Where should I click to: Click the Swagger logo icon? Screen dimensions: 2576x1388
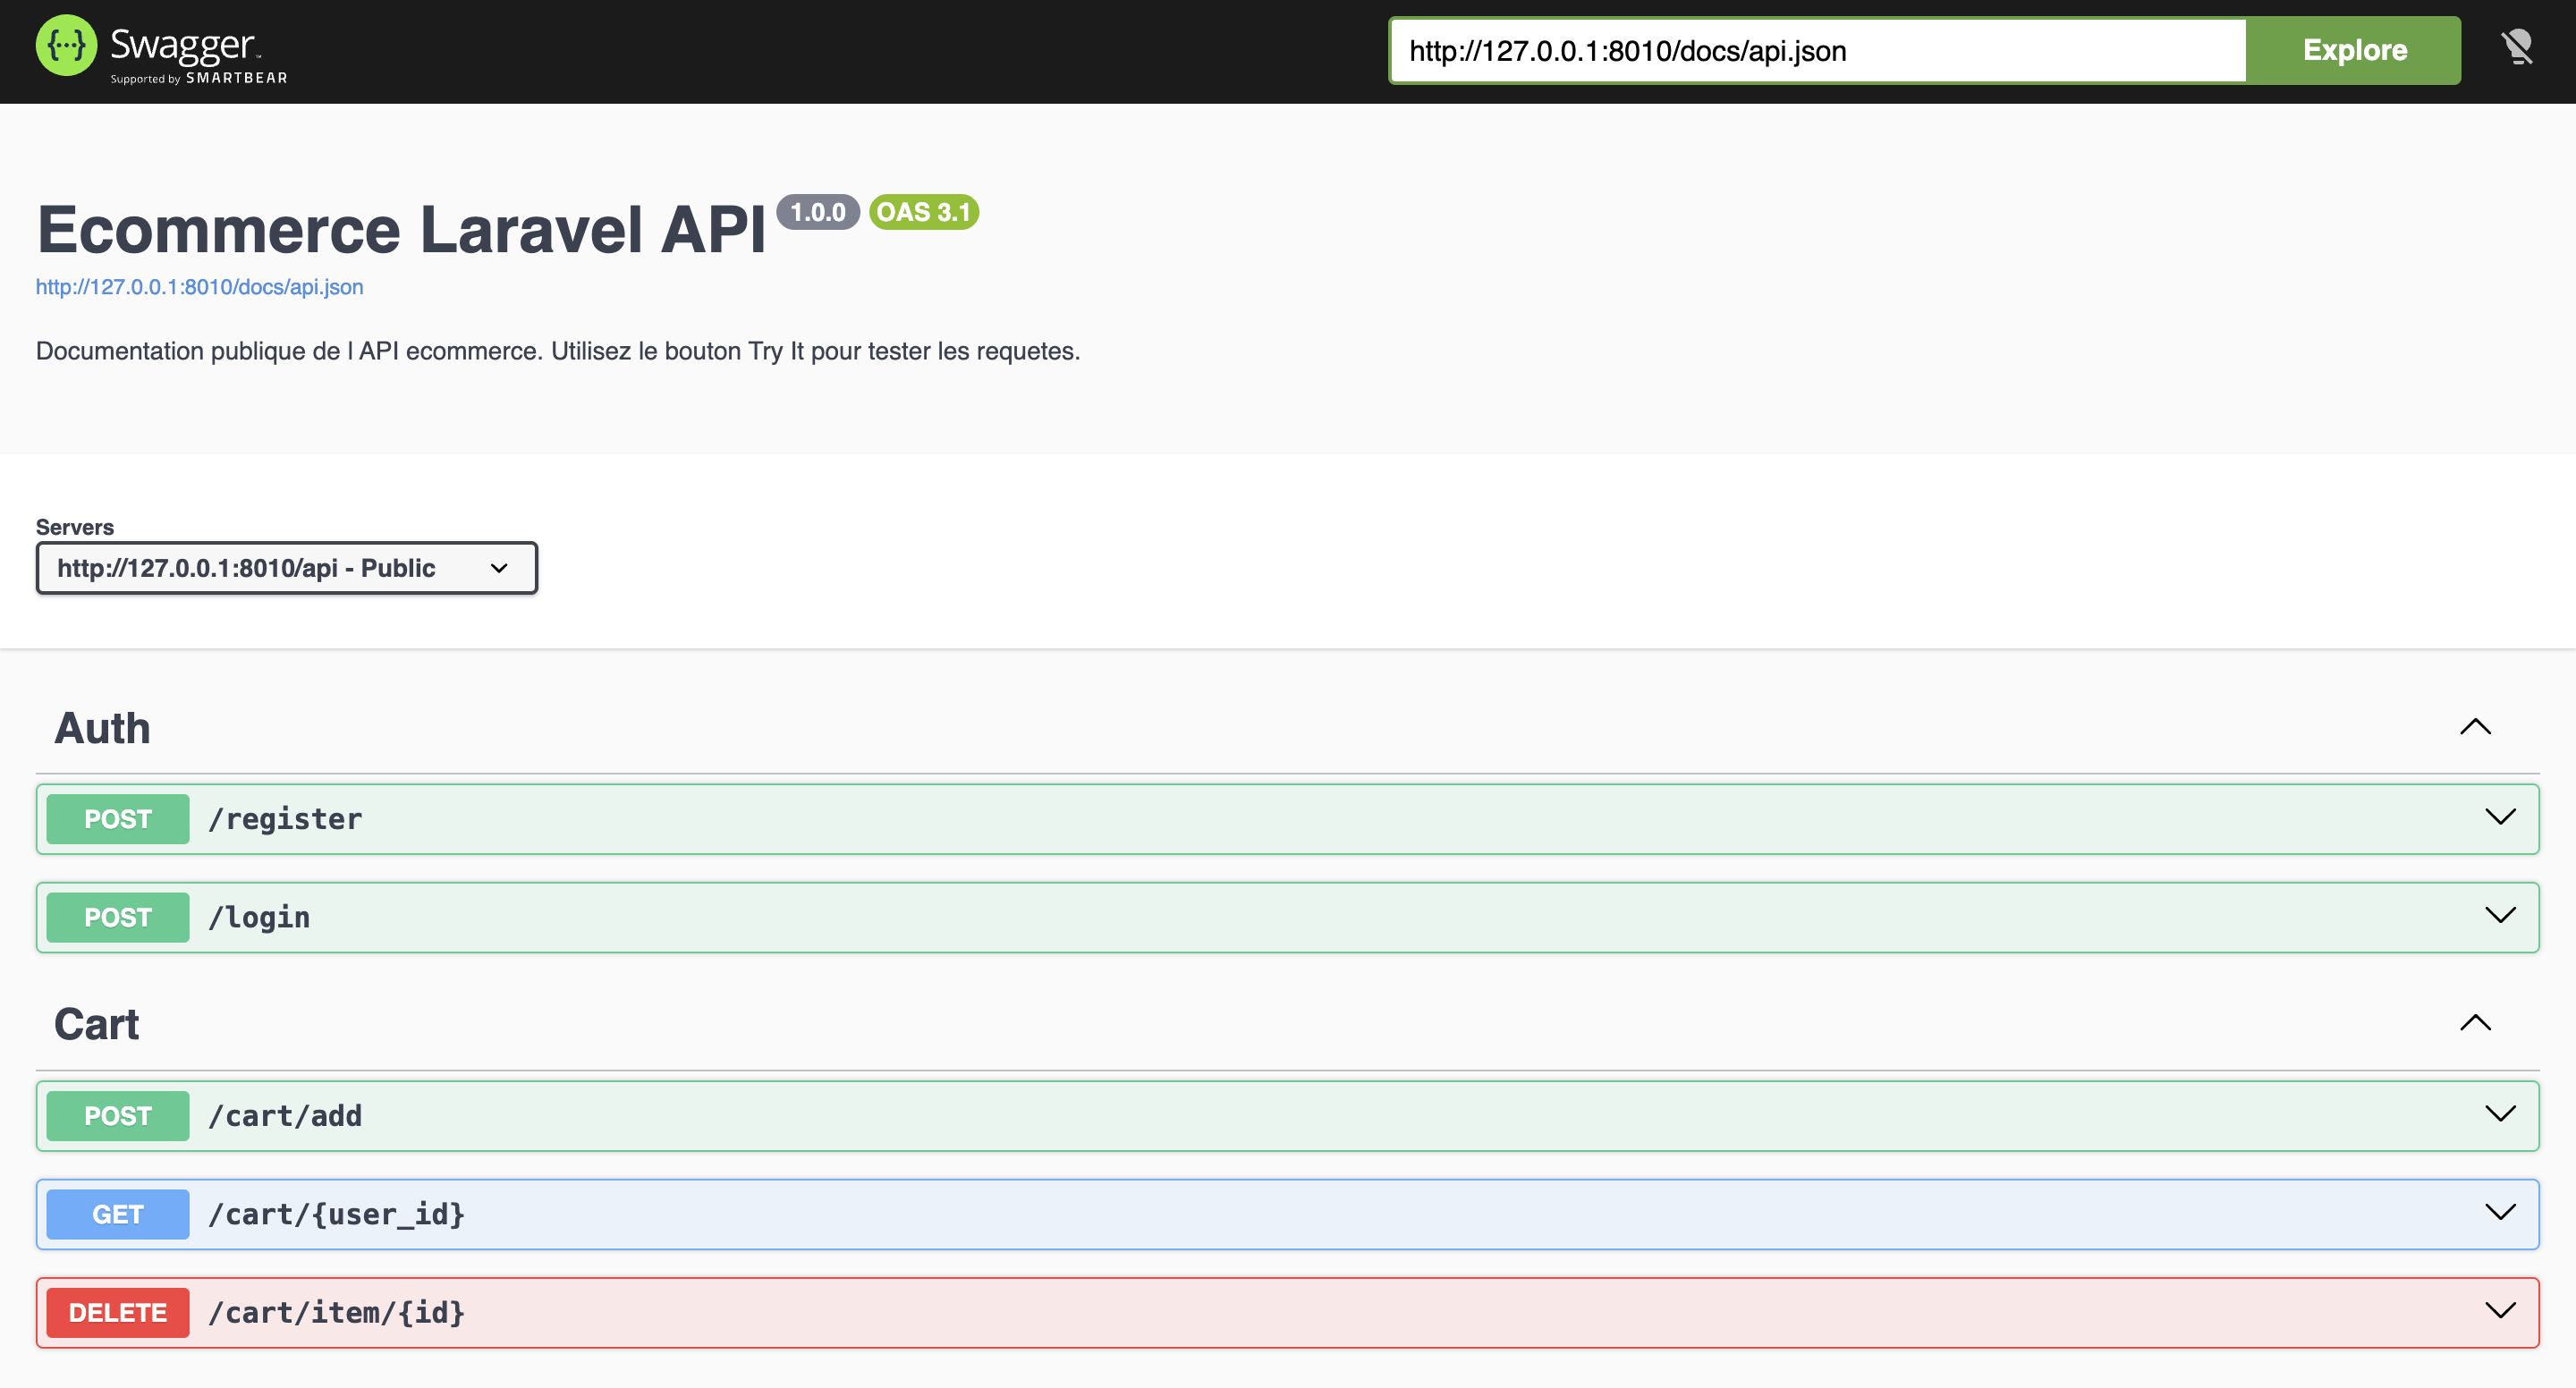66,46
